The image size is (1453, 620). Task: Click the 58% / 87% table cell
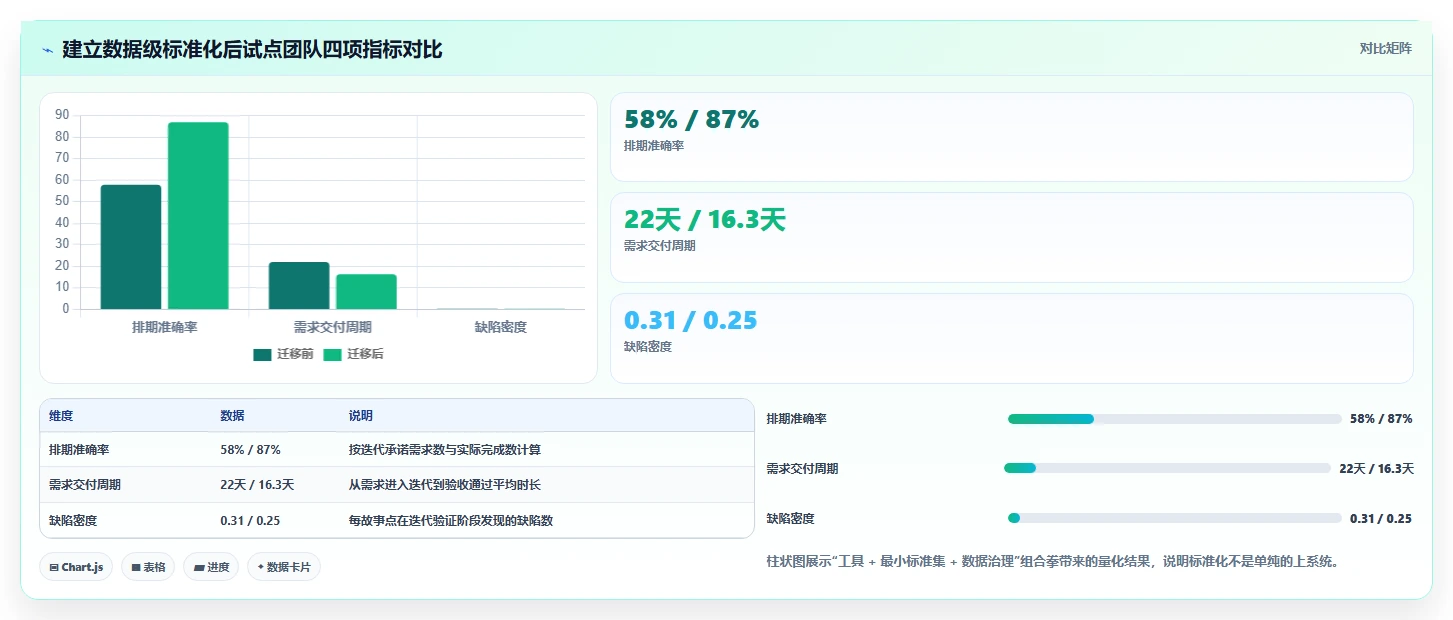point(250,450)
